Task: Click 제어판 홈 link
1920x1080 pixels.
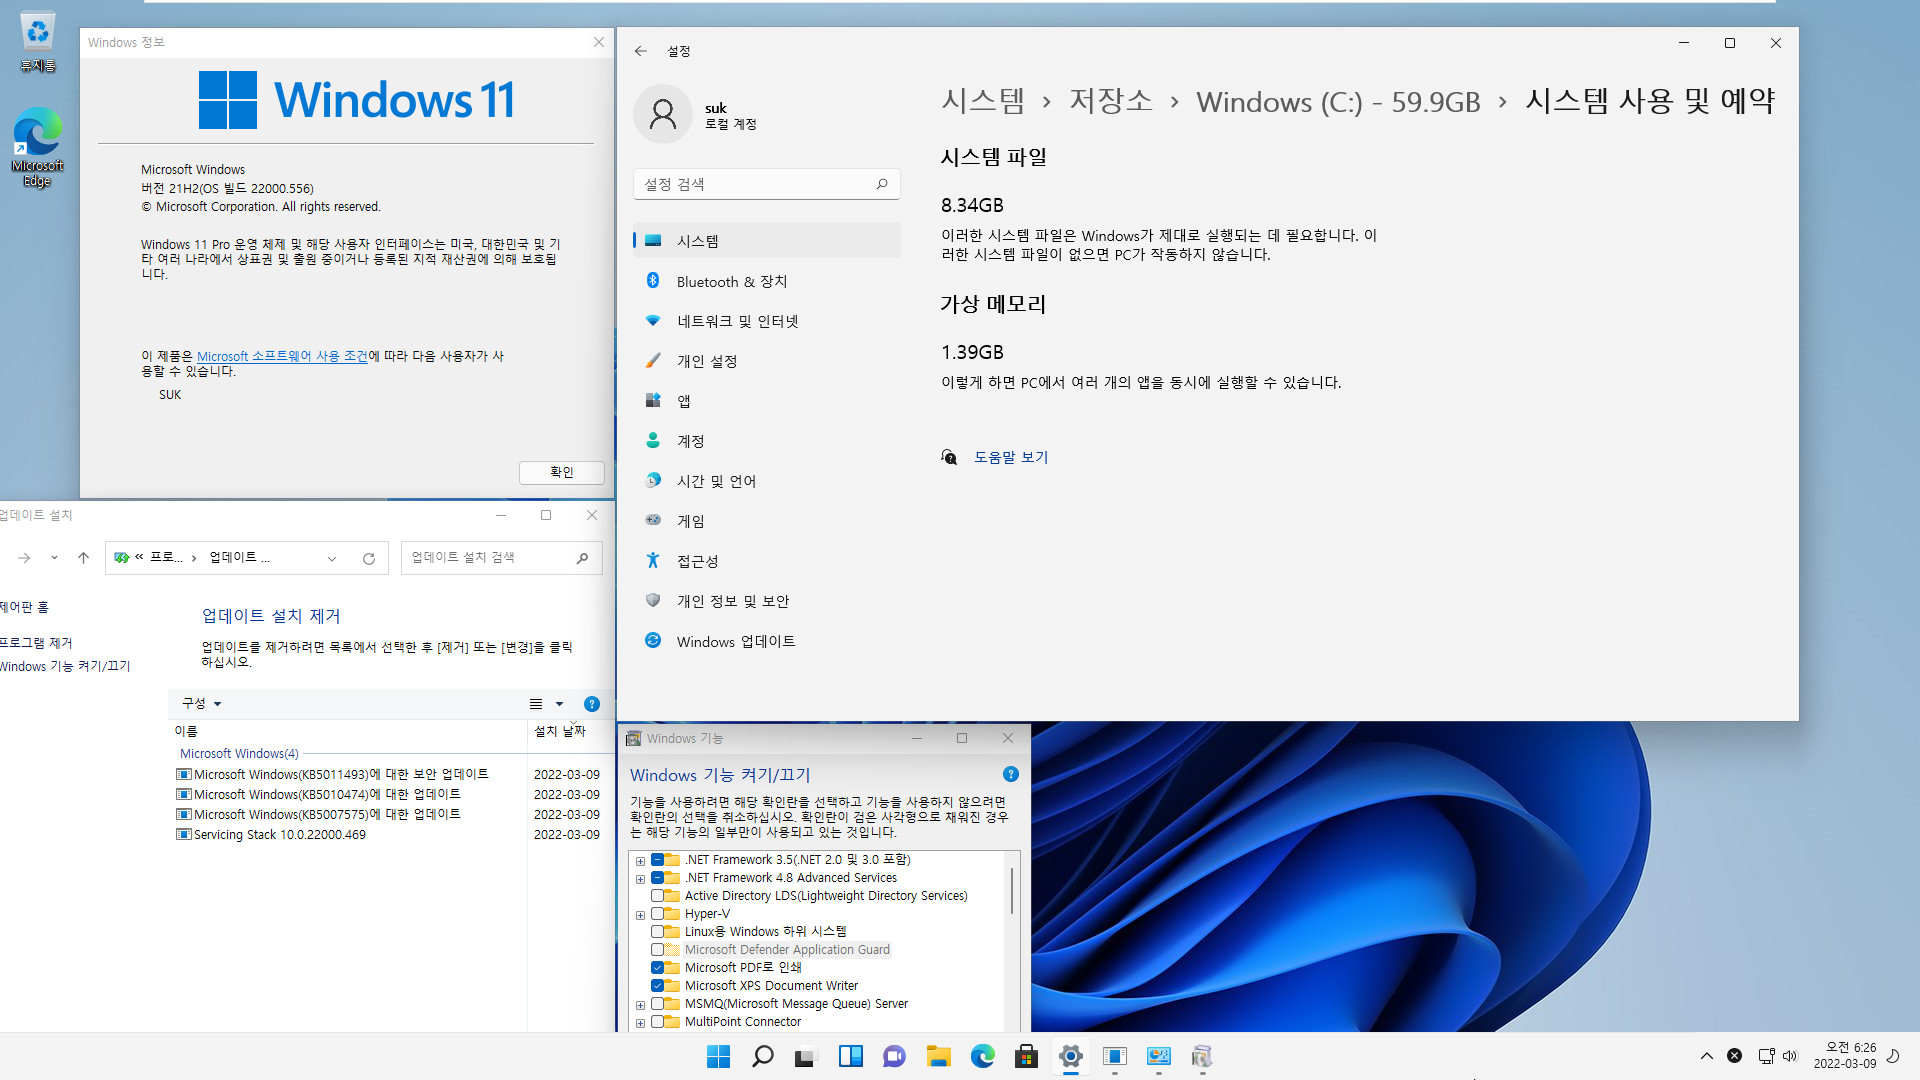Action: coord(24,607)
